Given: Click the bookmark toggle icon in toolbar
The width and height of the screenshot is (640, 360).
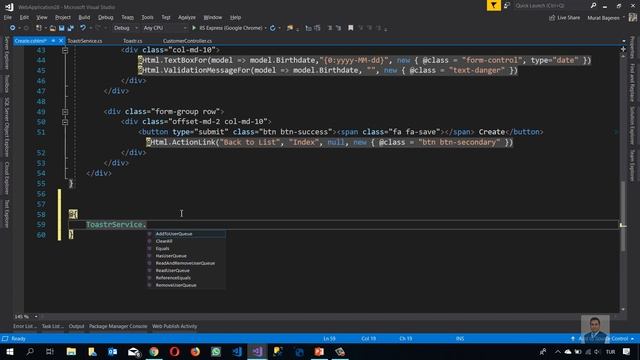Looking at the screenshot, I should point(351,28).
